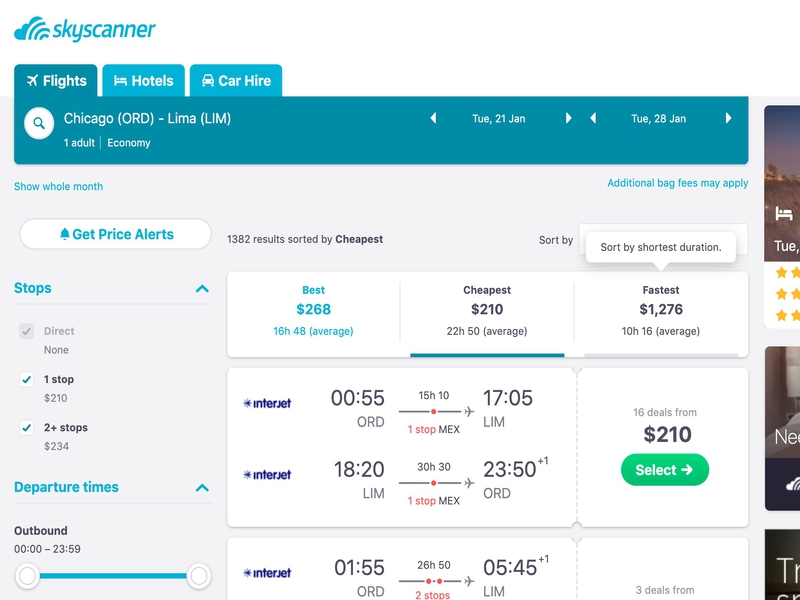
Task: Click 1 stop MEX on outbound flight
Action: [433, 430]
